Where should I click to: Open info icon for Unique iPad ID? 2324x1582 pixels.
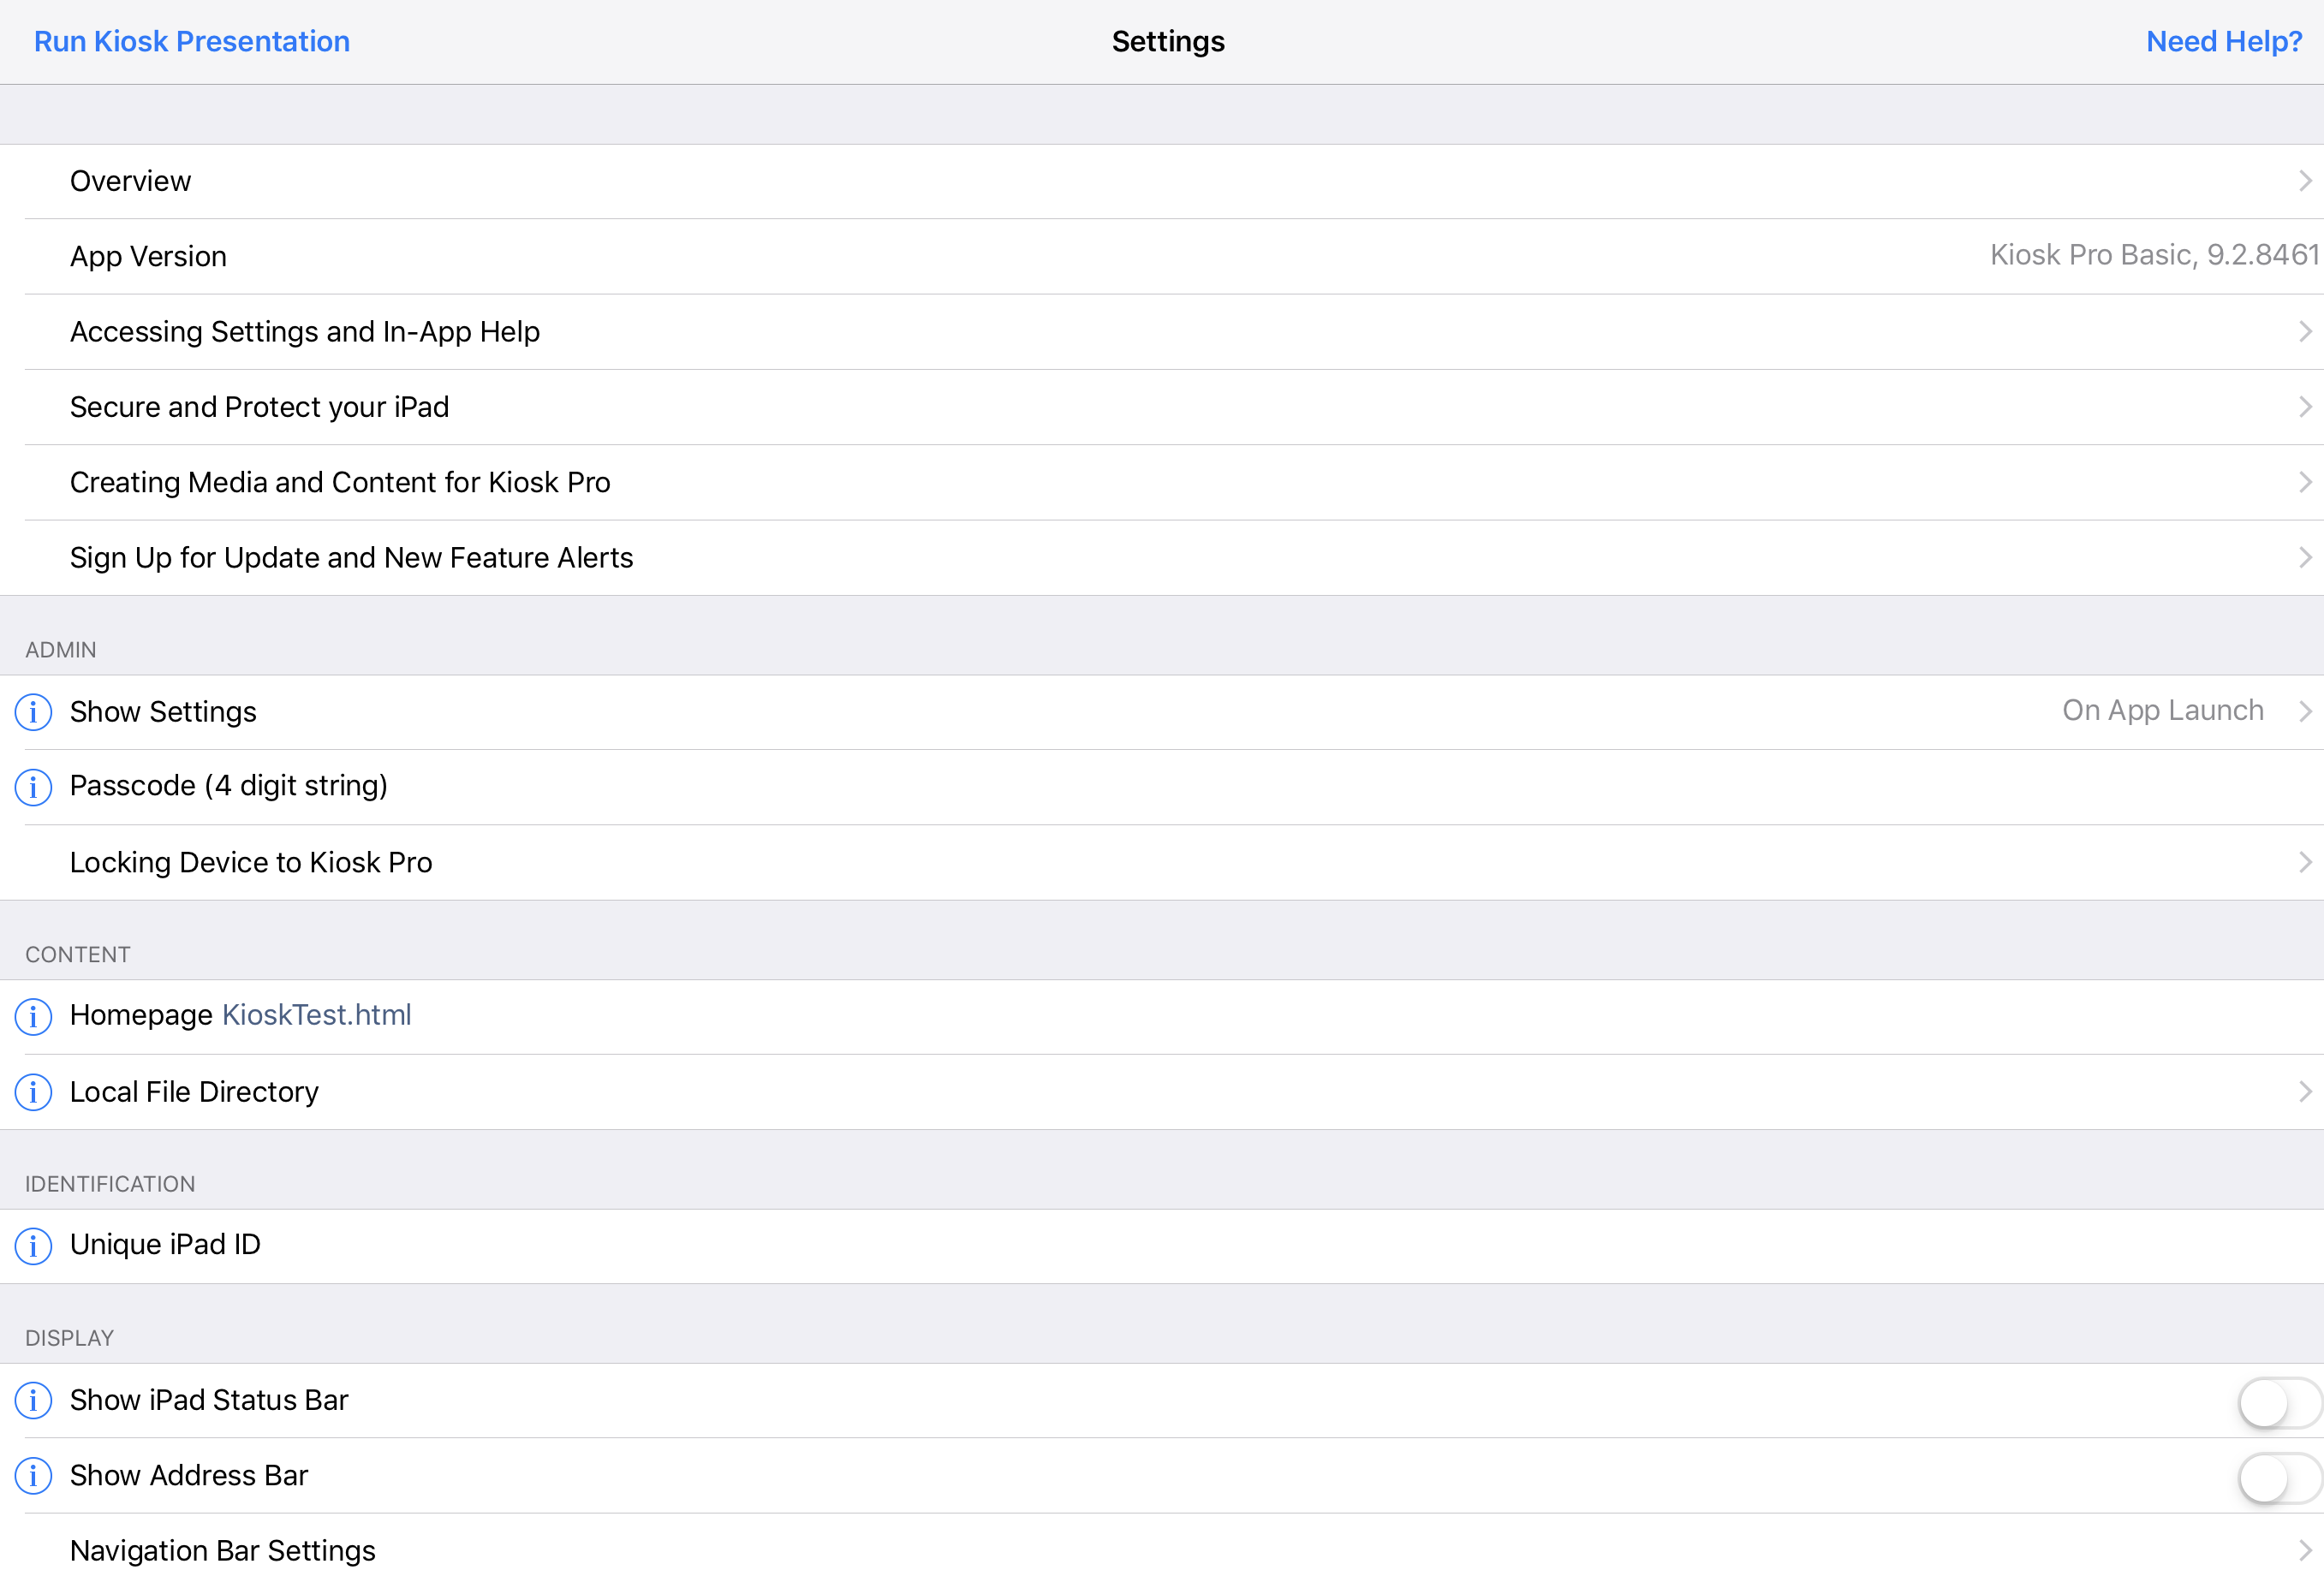click(x=33, y=1246)
